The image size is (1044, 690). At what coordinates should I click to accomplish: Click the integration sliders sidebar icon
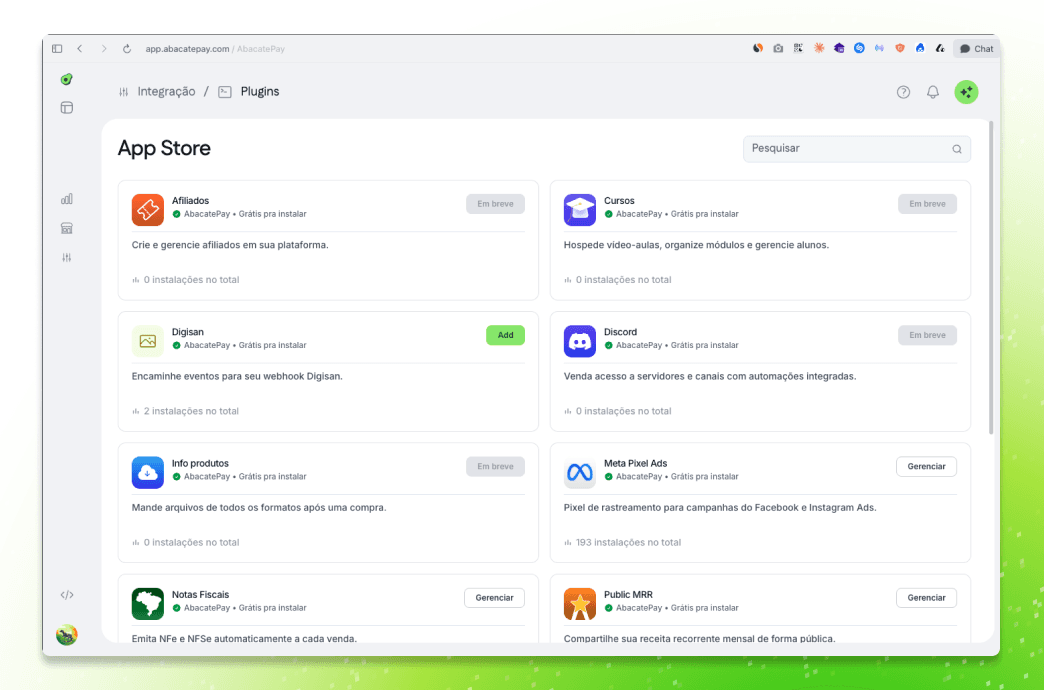(x=67, y=257)
